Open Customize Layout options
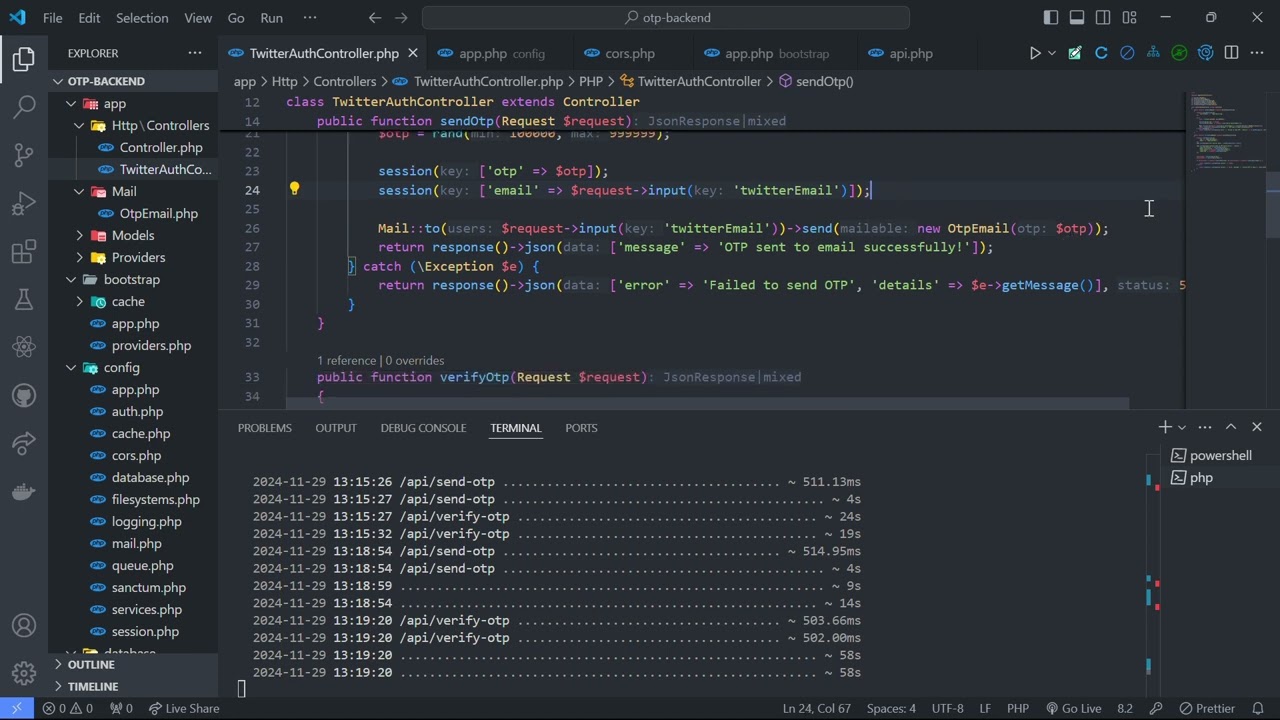Image resolution: width=1280 pixels, height=720 pixels. click(1129, 17)
